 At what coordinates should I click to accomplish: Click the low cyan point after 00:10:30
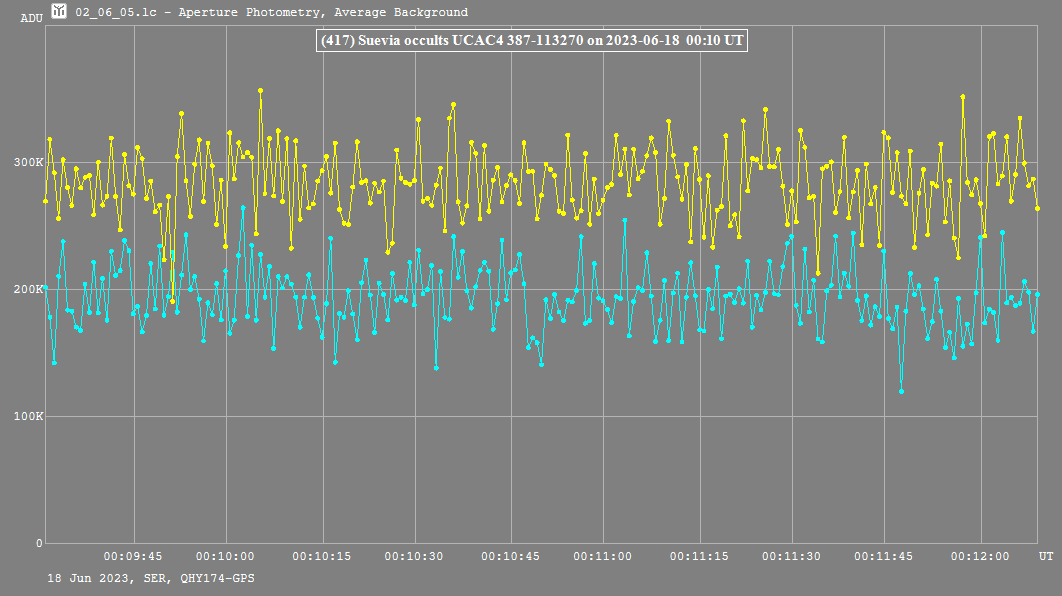(436, 368)
